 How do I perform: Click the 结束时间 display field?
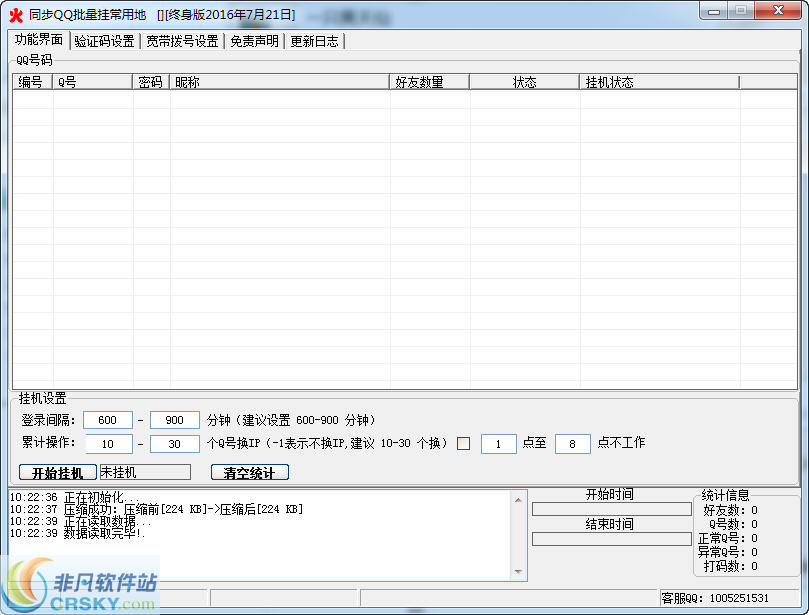click(611, 539)
